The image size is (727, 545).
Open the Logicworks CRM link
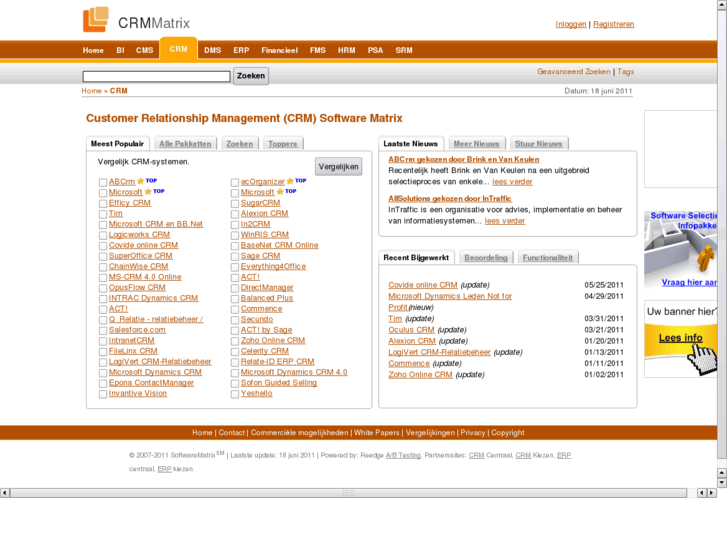coord(140,235)
